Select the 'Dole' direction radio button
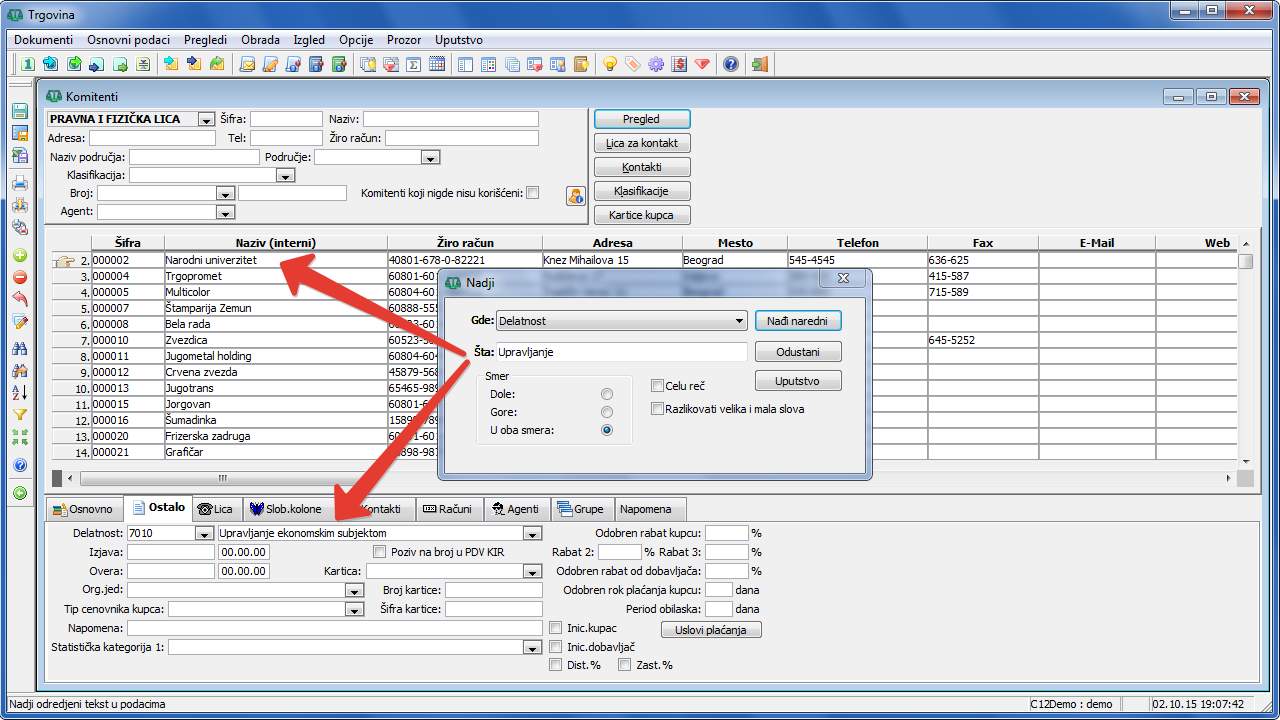The image size is (1280, 720). point(606,394)
